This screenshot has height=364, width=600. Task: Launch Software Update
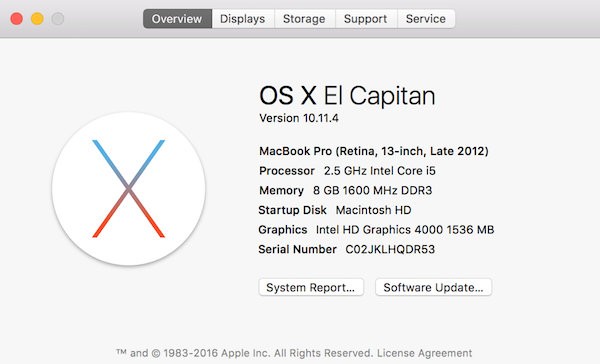[433, 287]
